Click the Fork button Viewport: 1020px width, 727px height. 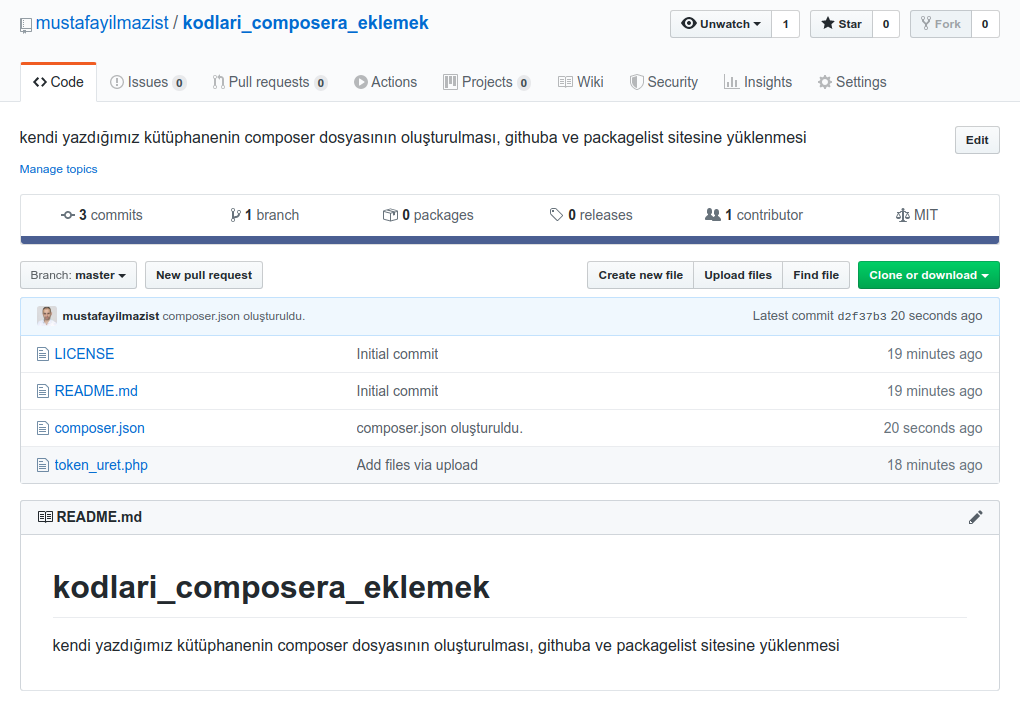pos(941,24)
